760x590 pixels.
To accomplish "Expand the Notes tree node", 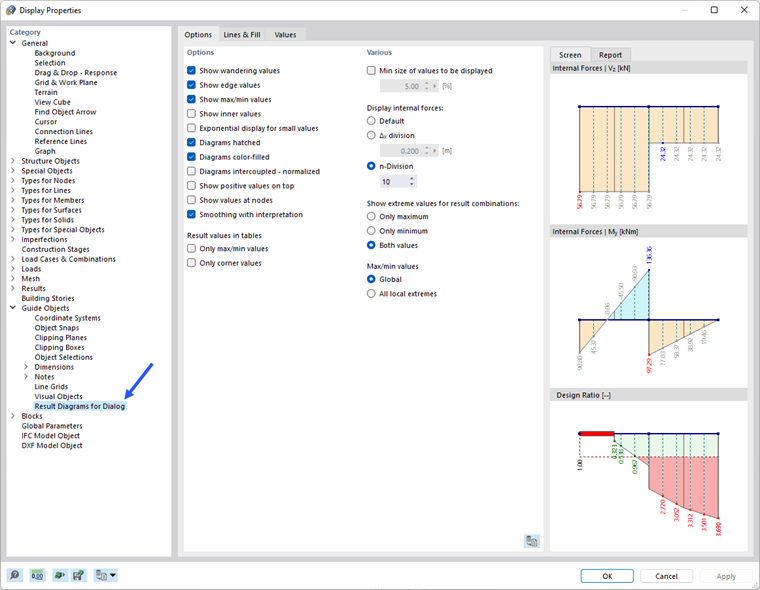I will tap(26, 377).
